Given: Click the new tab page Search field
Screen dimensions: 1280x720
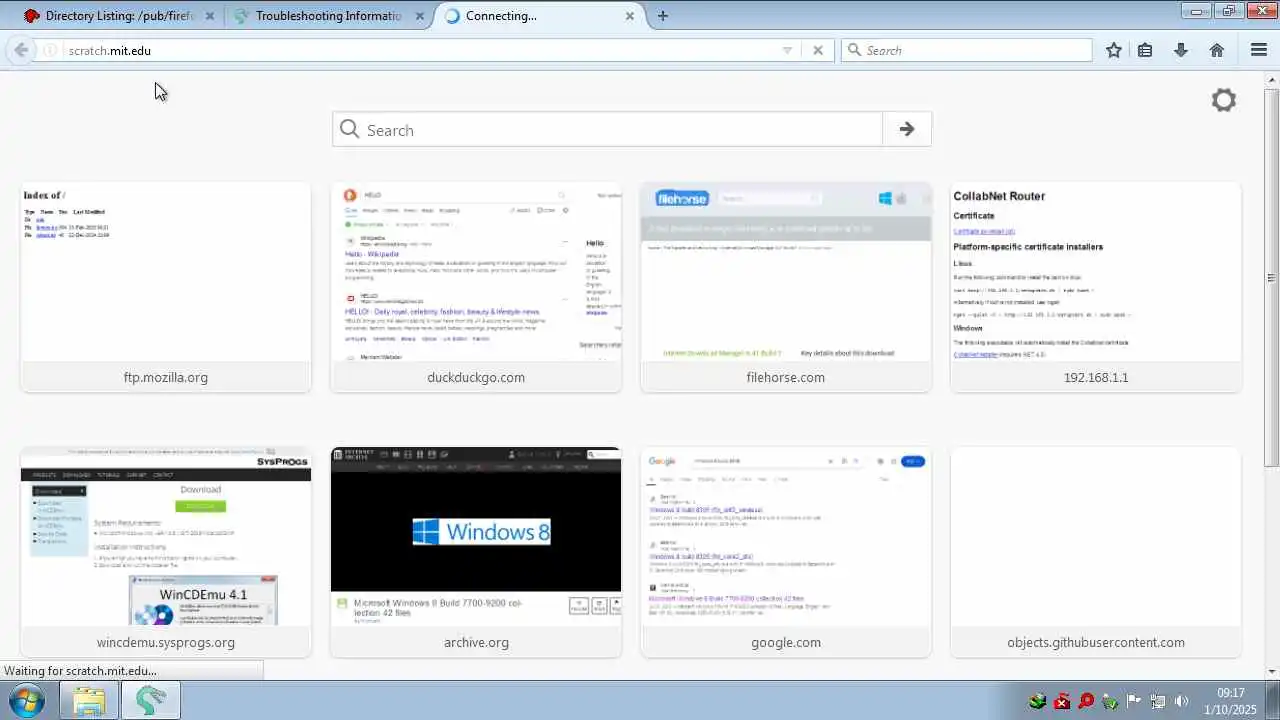Looking at the screenshot, I should point(608,129).
